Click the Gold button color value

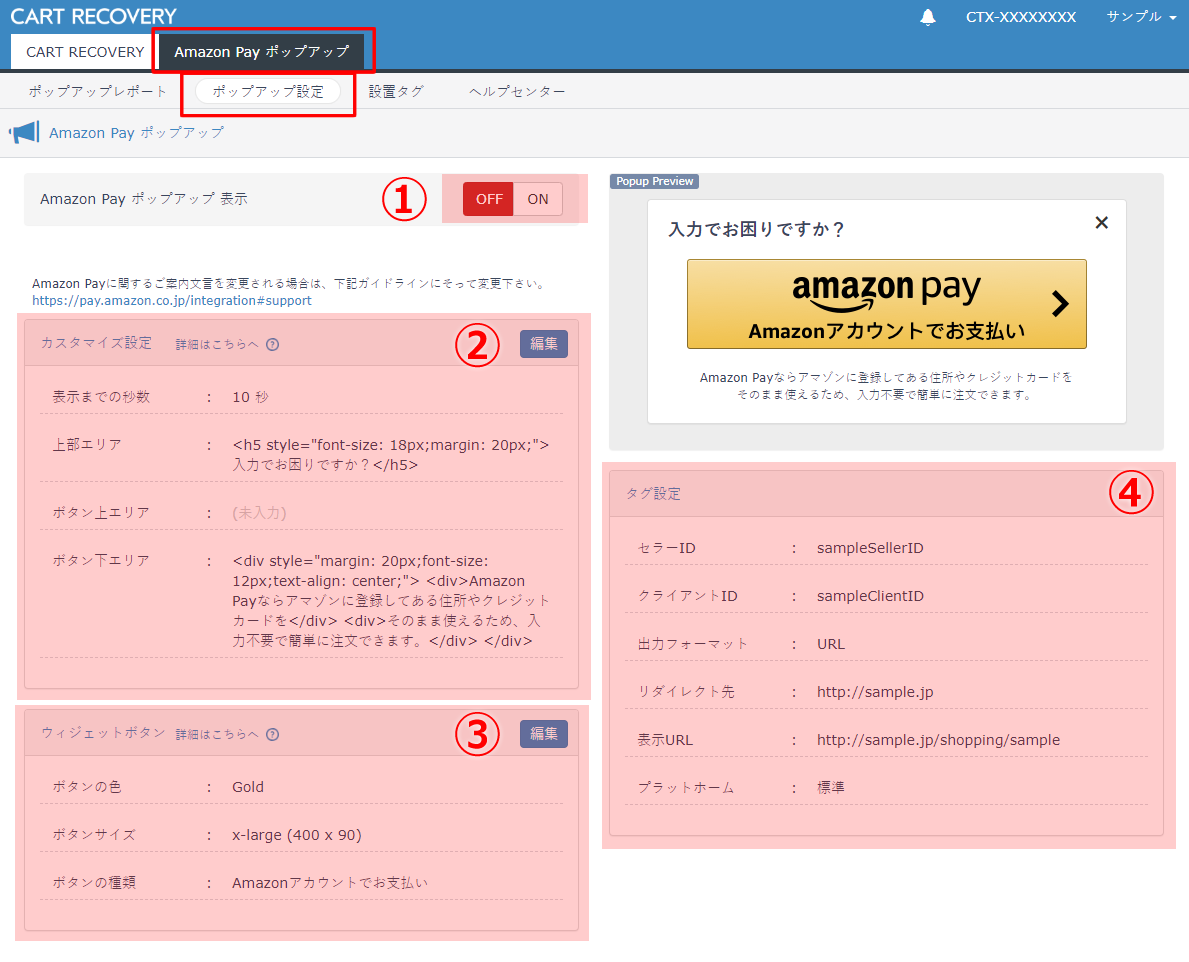(248, 787)
